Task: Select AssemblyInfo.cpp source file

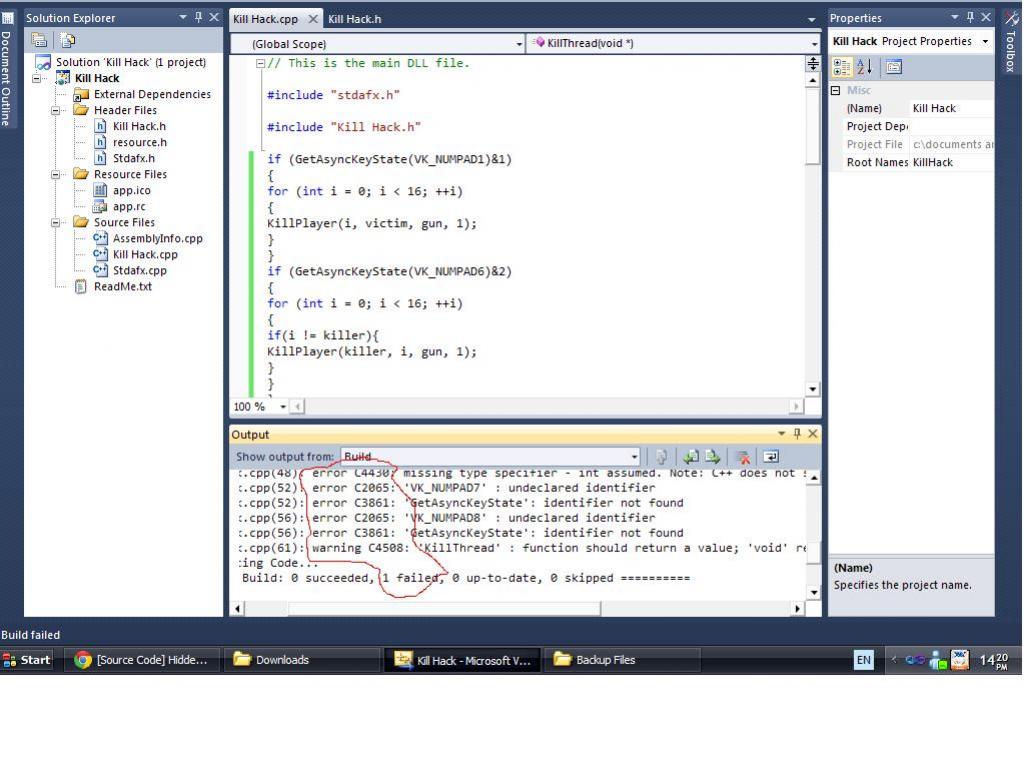Action: click(x=157, y=238)
